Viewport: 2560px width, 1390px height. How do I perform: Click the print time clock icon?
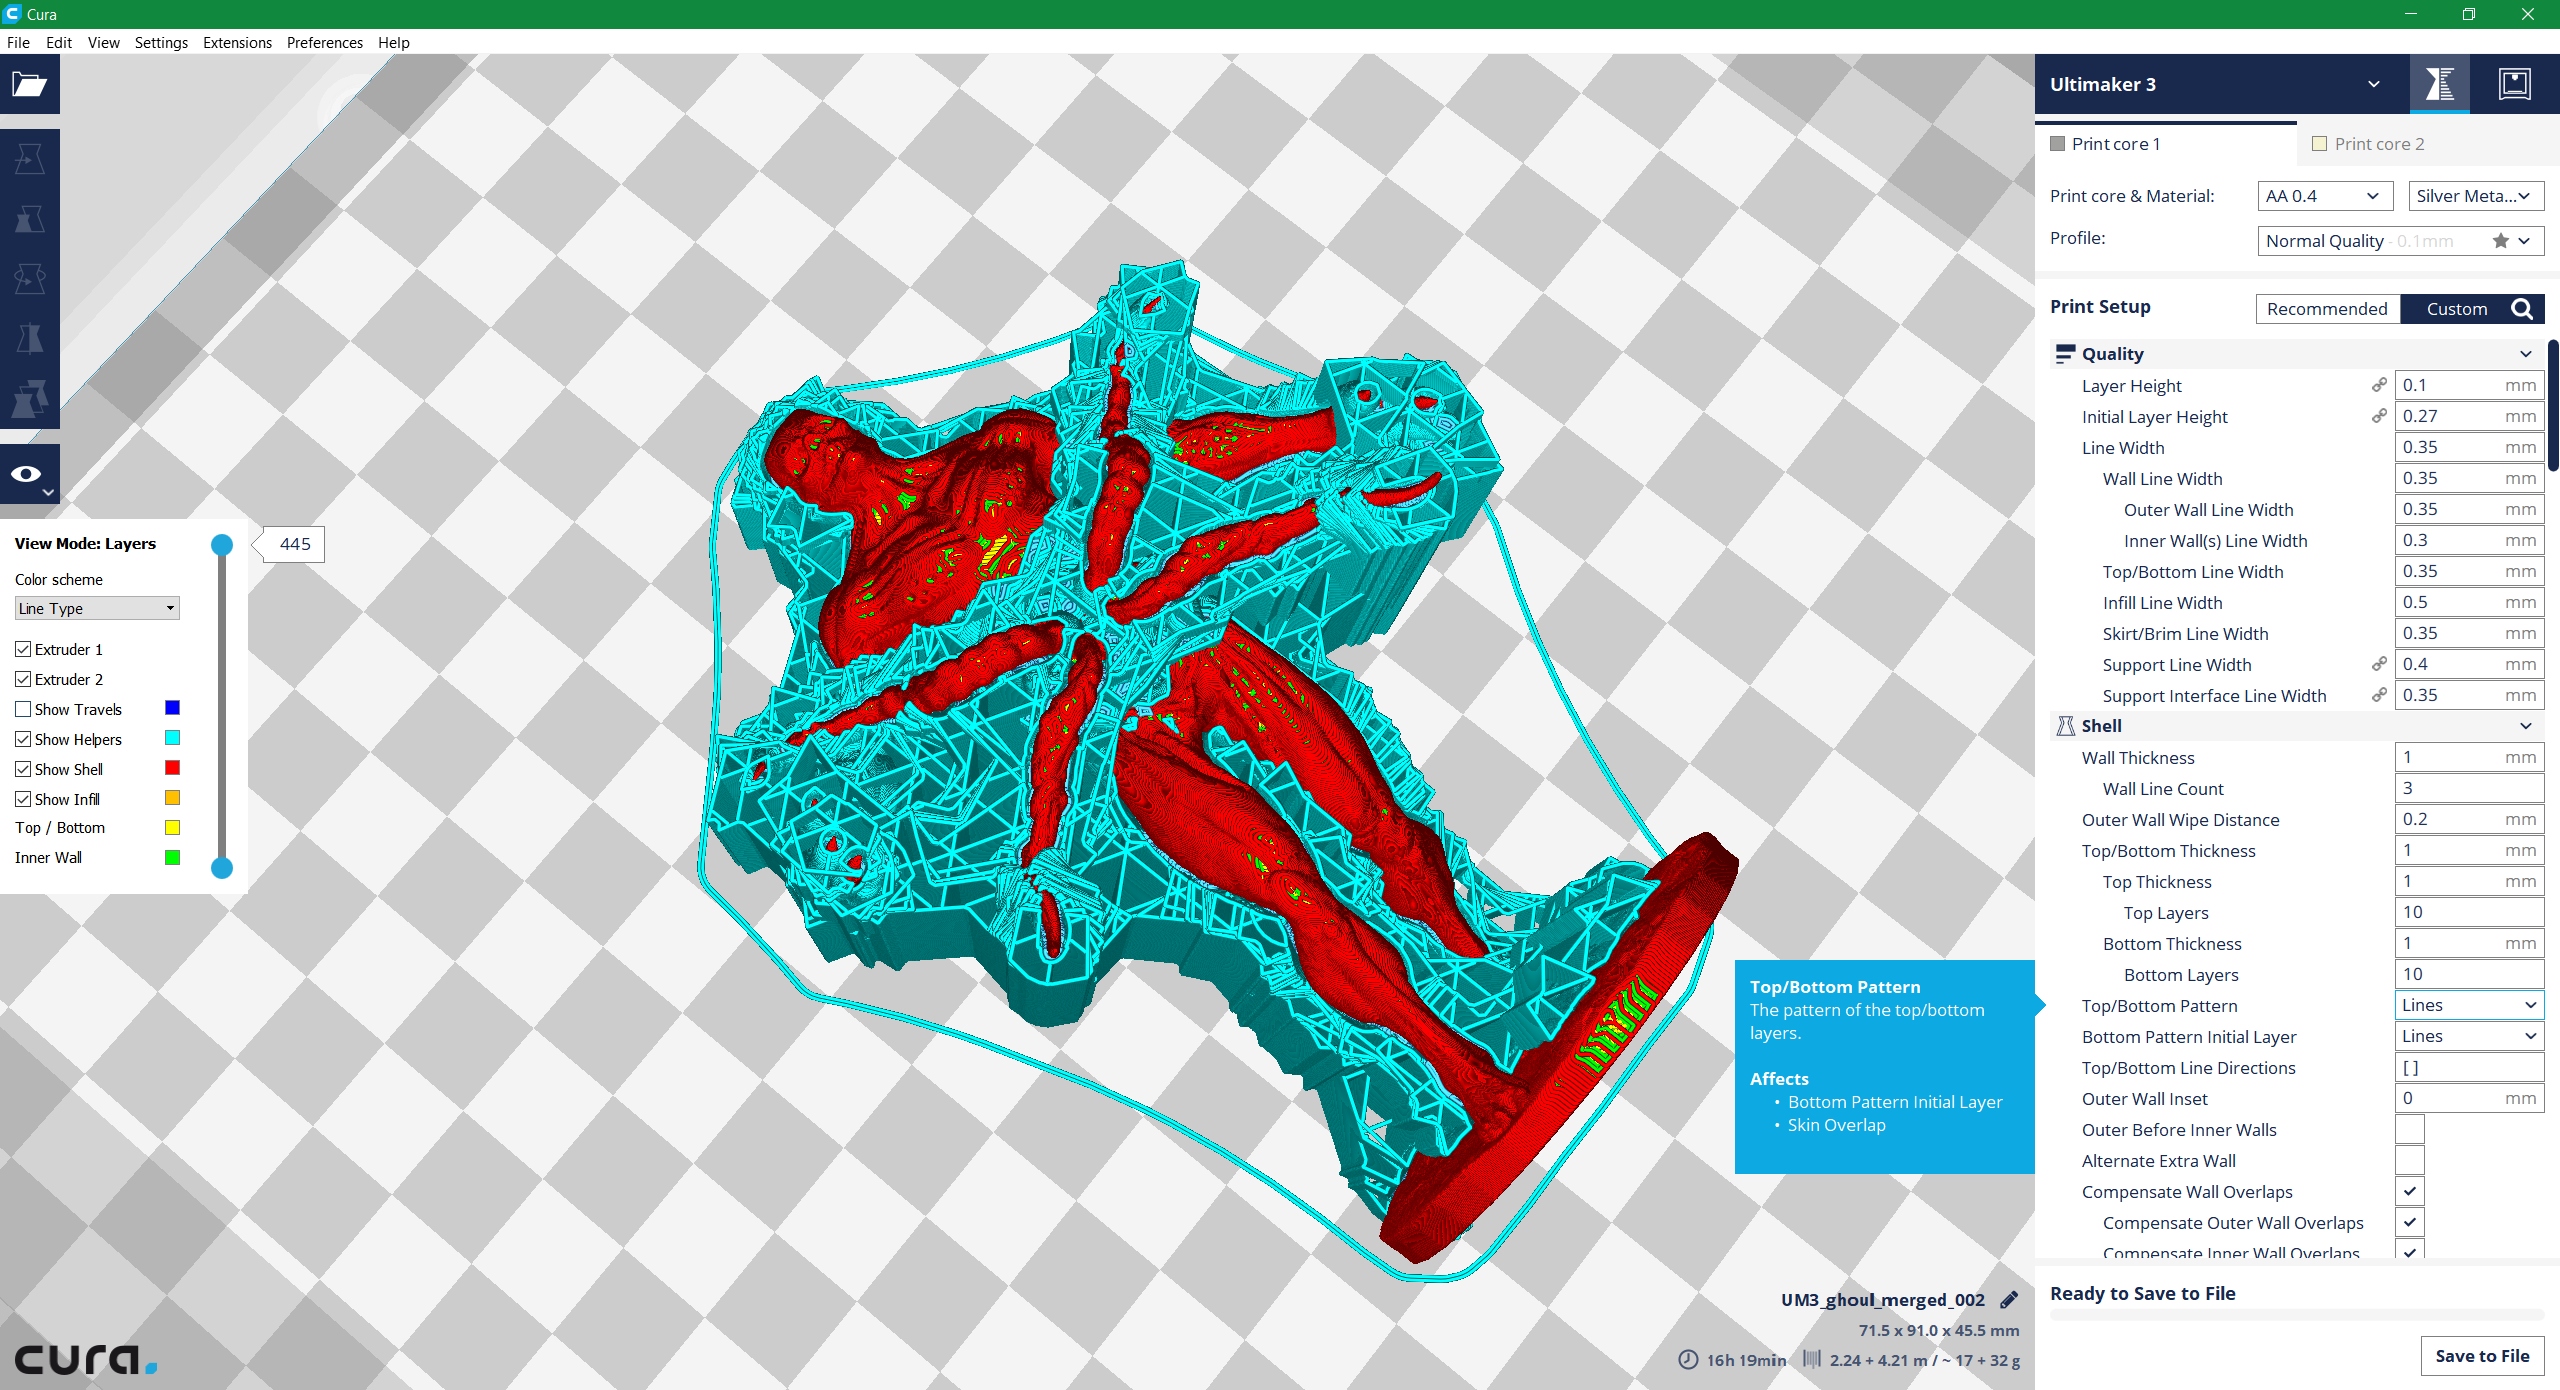[x=1688, y=1360]
